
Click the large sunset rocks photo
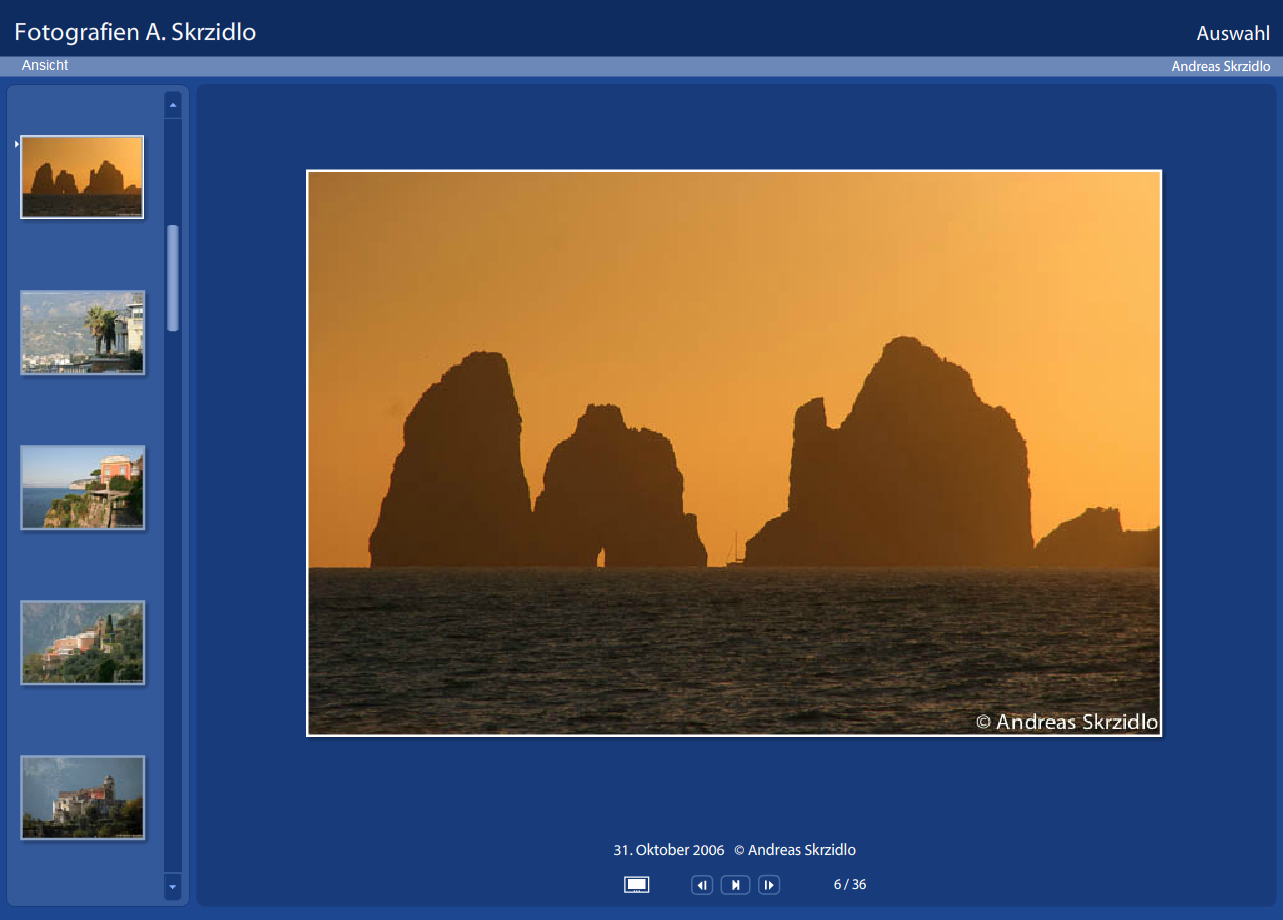734,453
